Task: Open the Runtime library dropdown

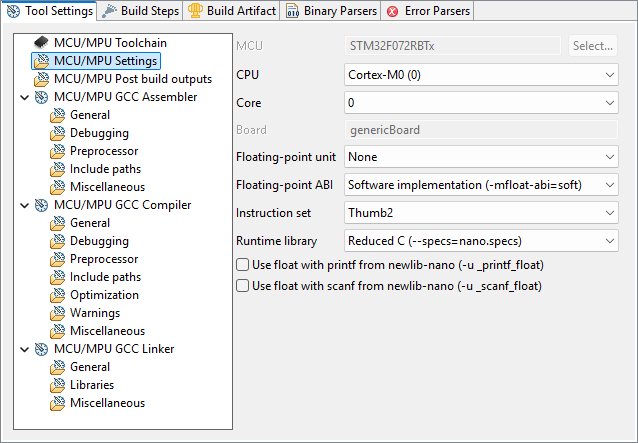Action: coord(481,241)
